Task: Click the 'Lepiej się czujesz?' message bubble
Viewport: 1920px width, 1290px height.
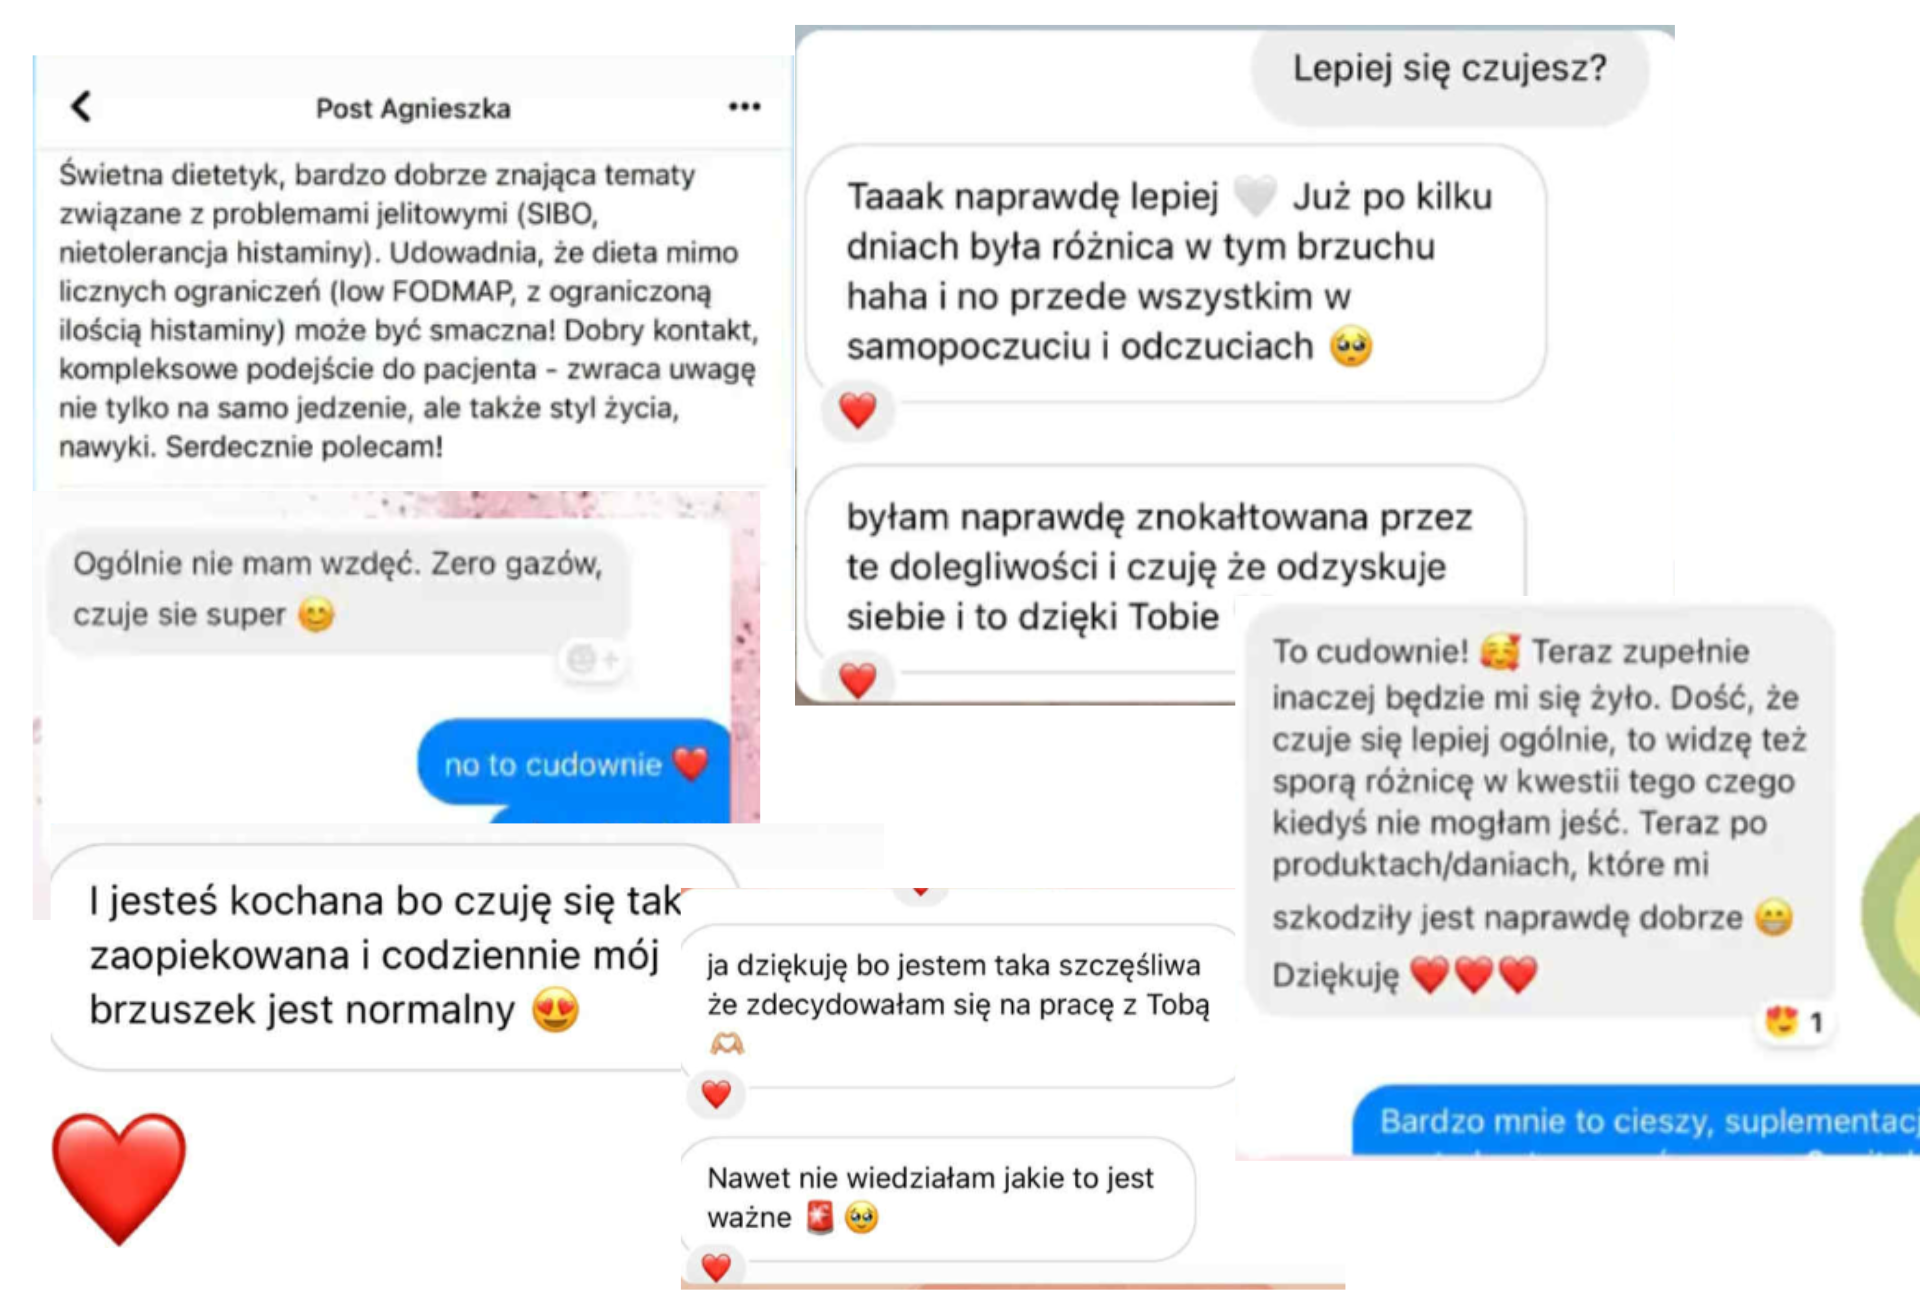Action: (1449, 70)
